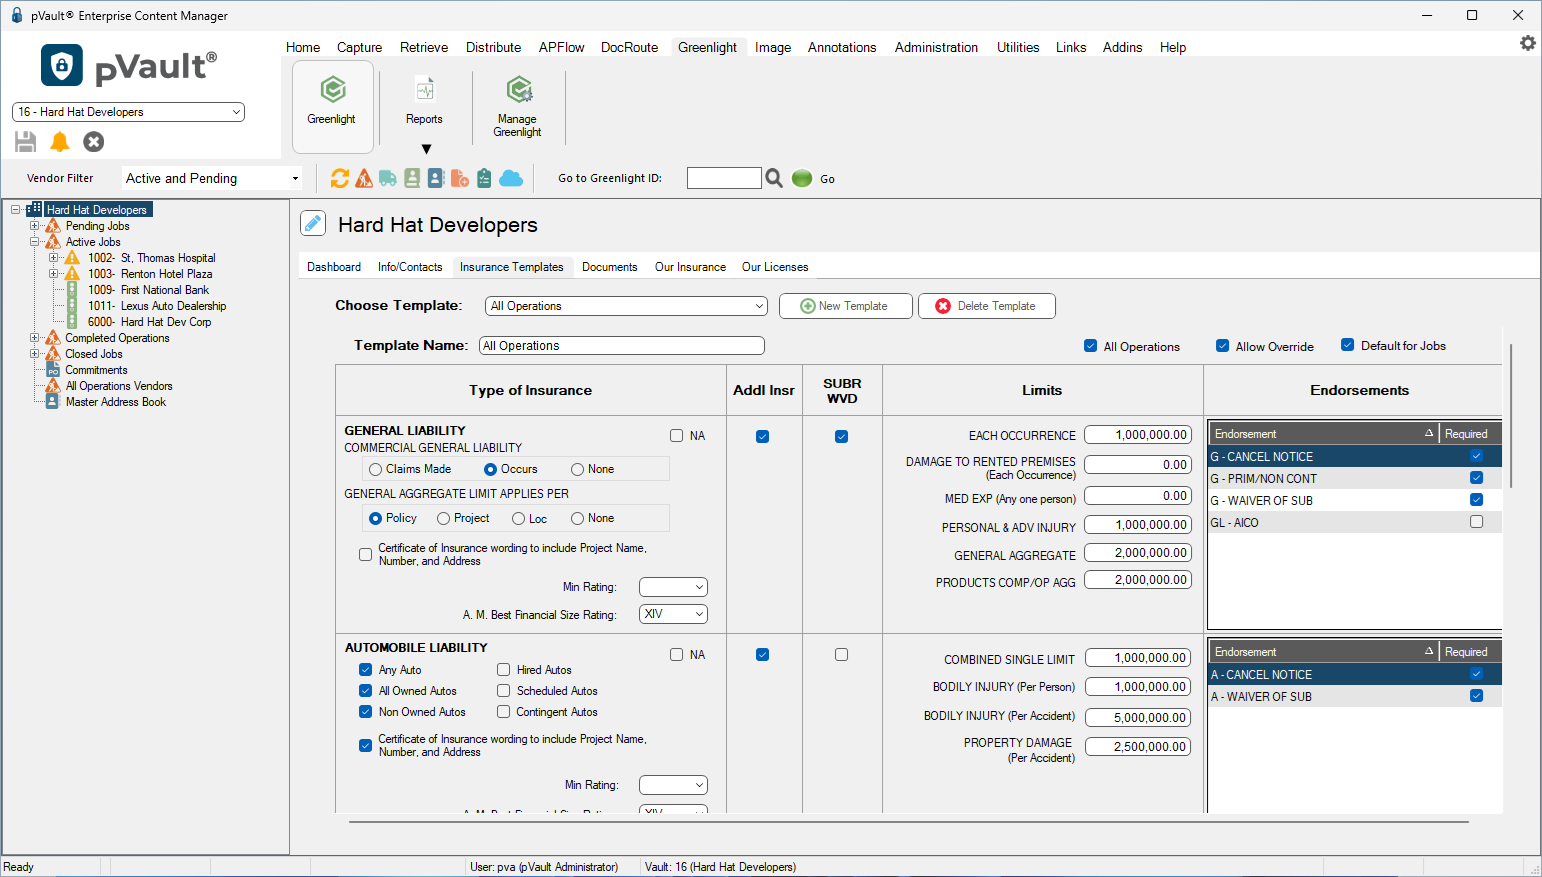Click the orange add-document toolbar icon
The image size is (1542, 877).
(460, 178)
